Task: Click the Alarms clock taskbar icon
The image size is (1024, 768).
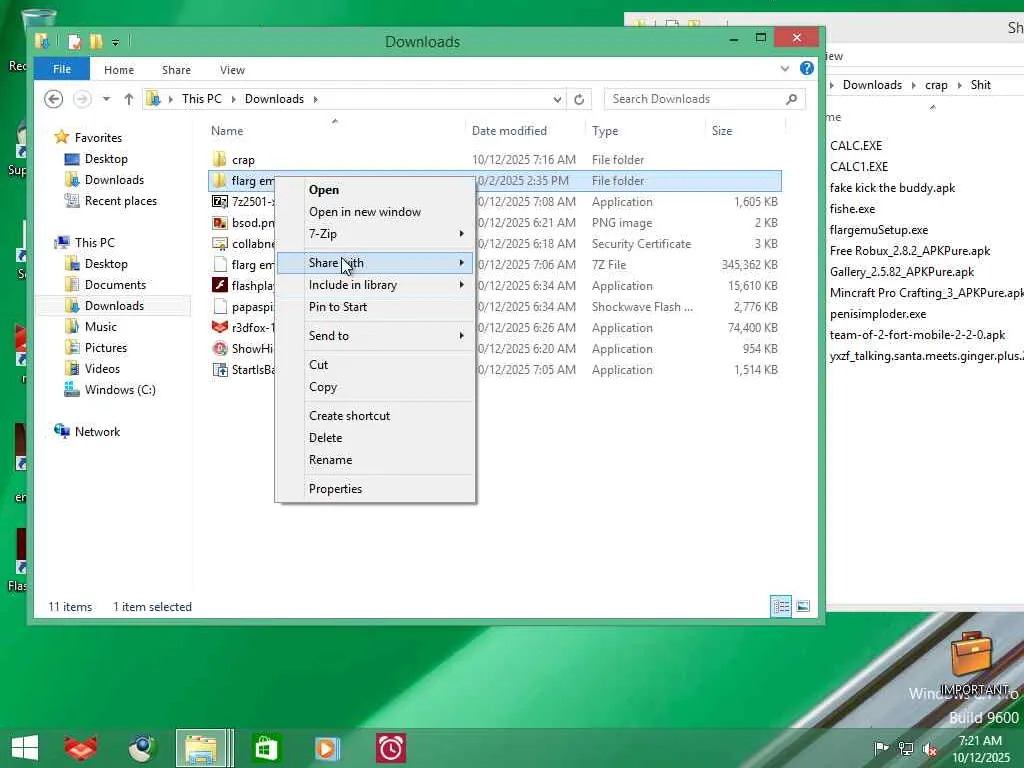Action: point(390,748)
